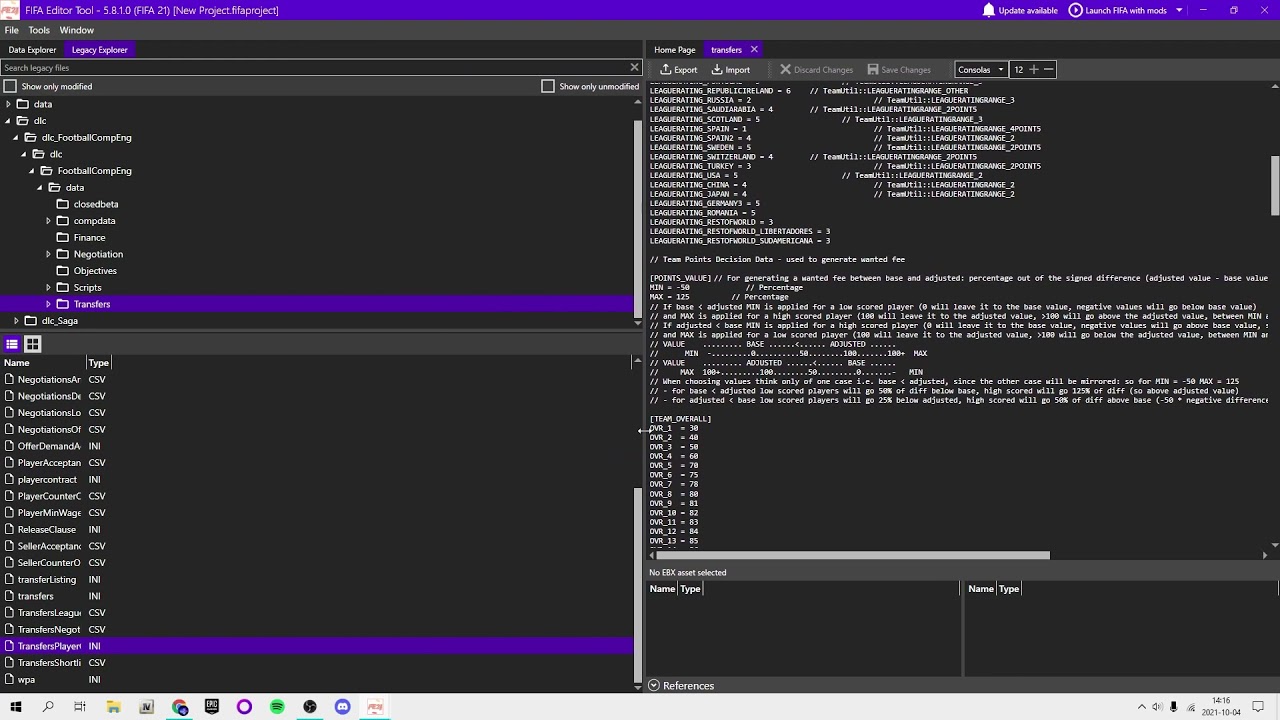Open the File menu
Image resolution: width=1280 pixels, height=720 pixels.
11,30
